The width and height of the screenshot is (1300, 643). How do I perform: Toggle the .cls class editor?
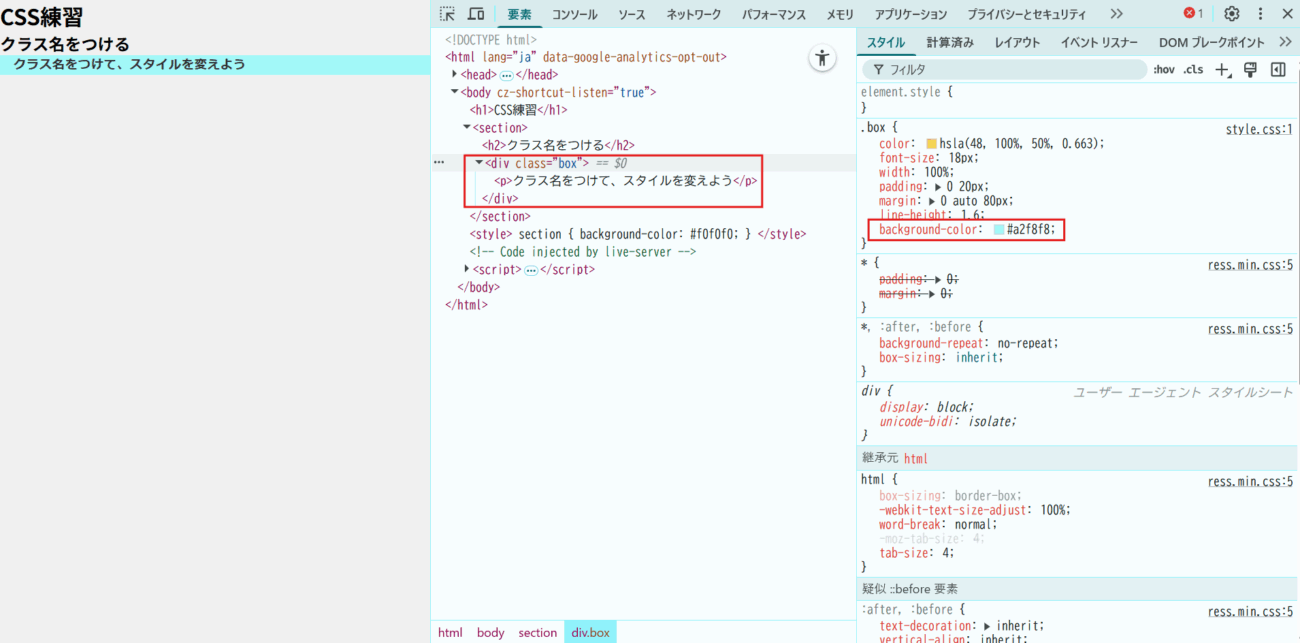[x=1193, y=70]
